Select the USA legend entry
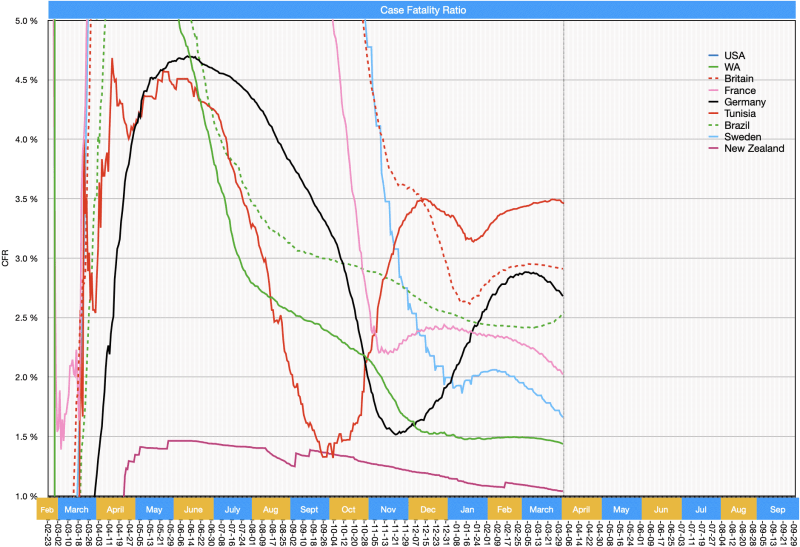800x547 pixels. click(x=734, y=54)
